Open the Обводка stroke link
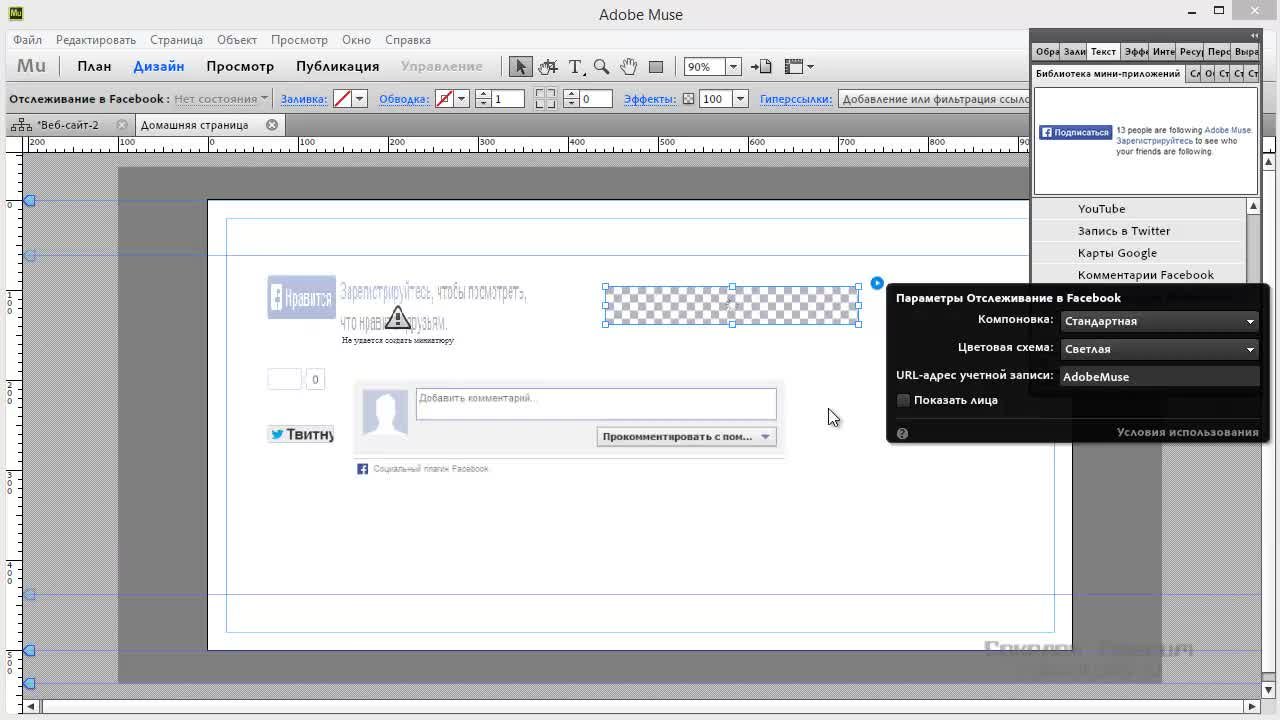 pos(404,99)
